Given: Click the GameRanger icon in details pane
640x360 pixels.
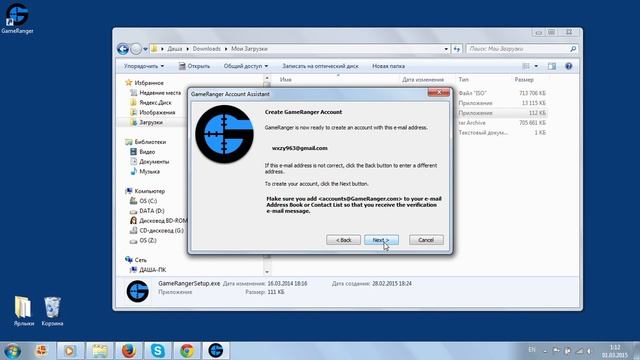Looking at the screenshot, I should tap(138, 291).
